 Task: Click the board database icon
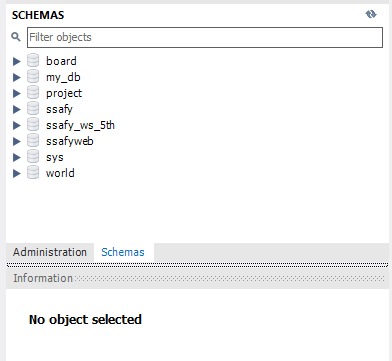[33, 60]
